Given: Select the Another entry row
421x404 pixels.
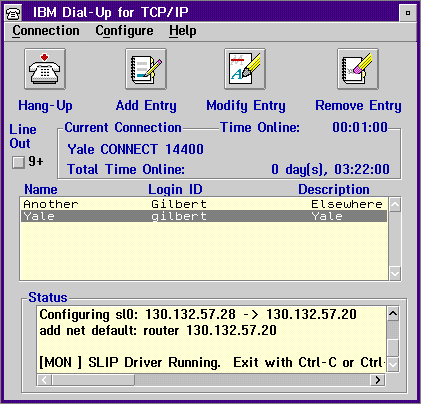Looking at the screenshot, I should coord(204,204).
